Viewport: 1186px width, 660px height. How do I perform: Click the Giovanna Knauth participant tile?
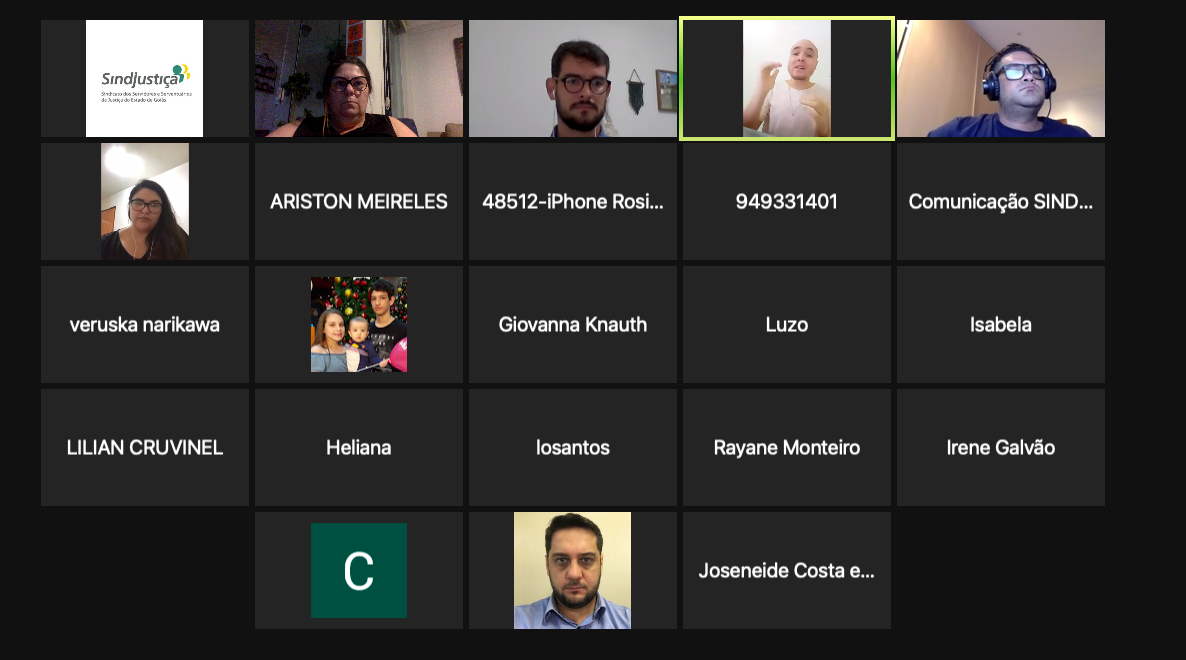[573, 325]
